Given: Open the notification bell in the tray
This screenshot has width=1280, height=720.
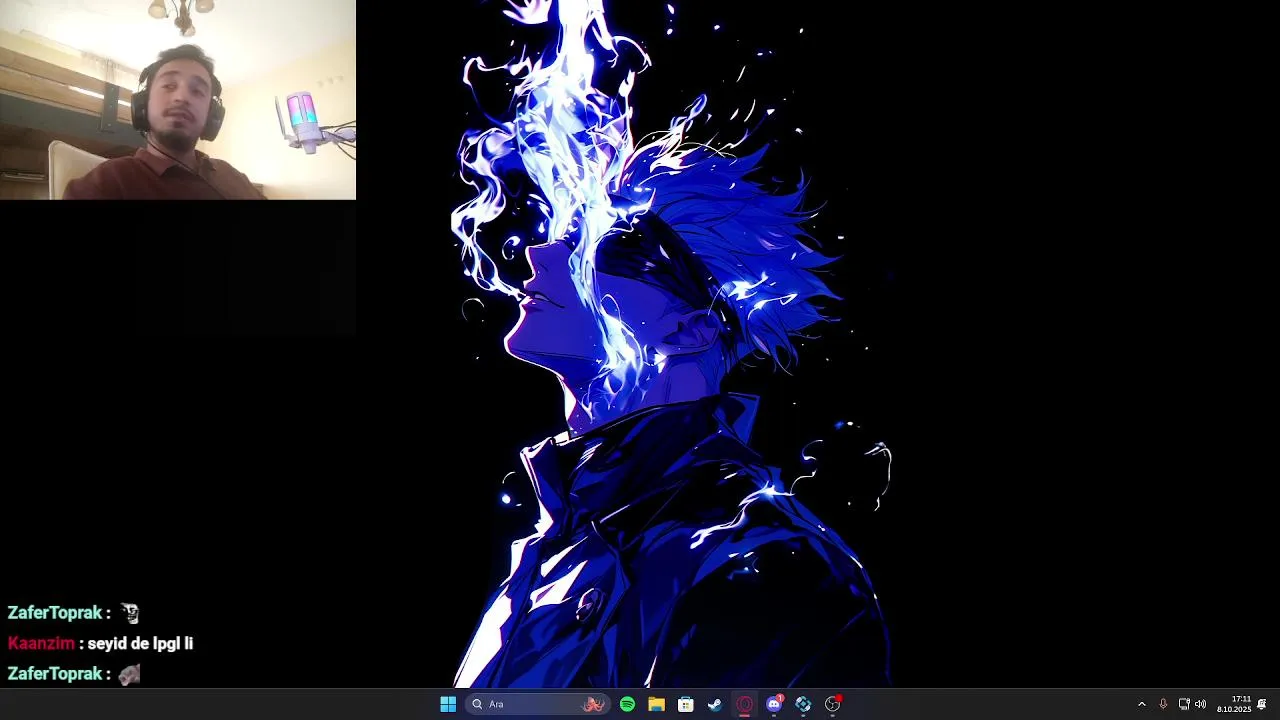Looking at the screenshot, I should (1262, 704).
